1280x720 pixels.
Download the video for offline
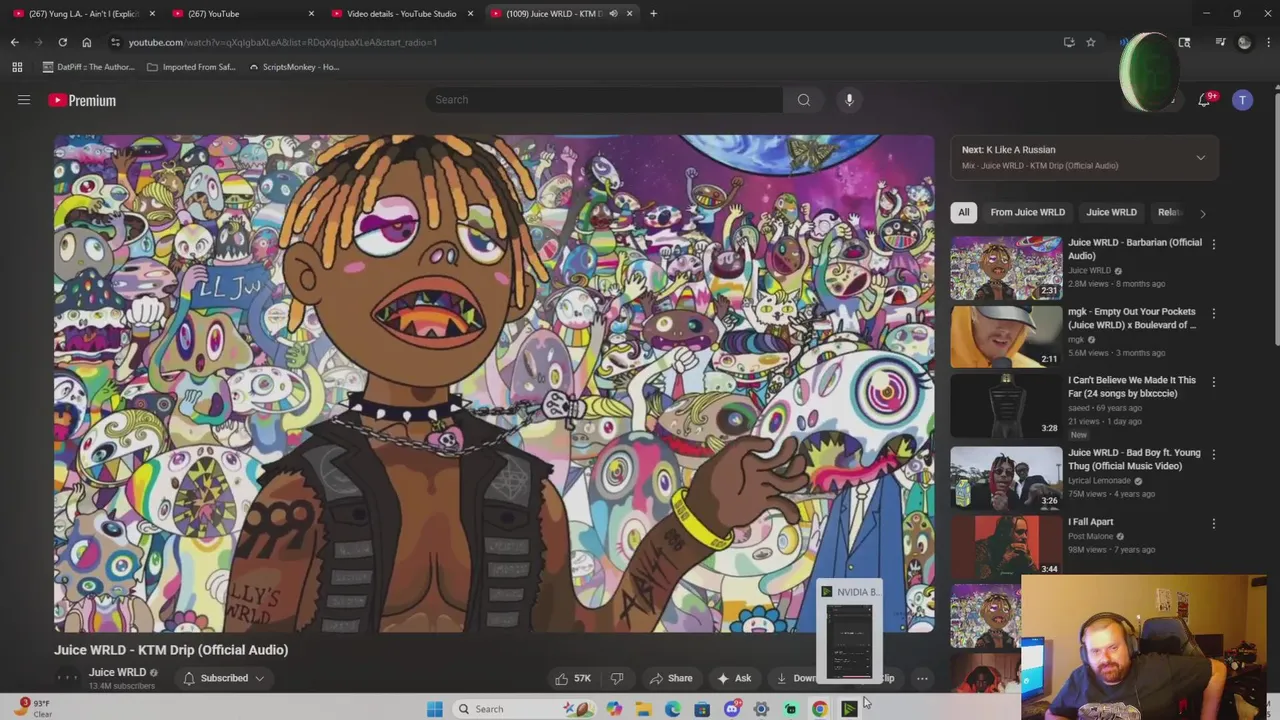tap(795, 678)
